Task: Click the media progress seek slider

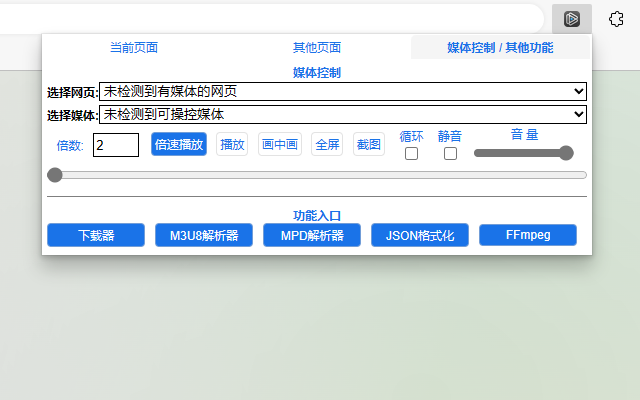Action: coord(317,175)
